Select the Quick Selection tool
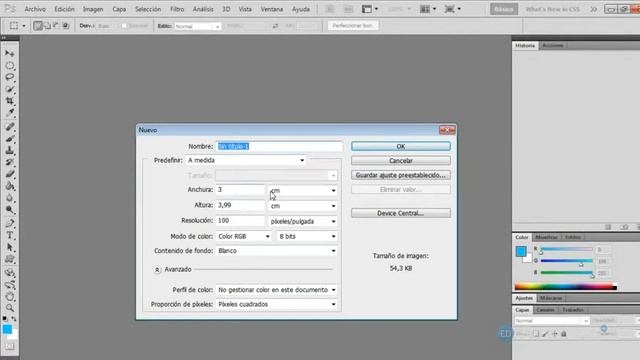 pos(10,89)
